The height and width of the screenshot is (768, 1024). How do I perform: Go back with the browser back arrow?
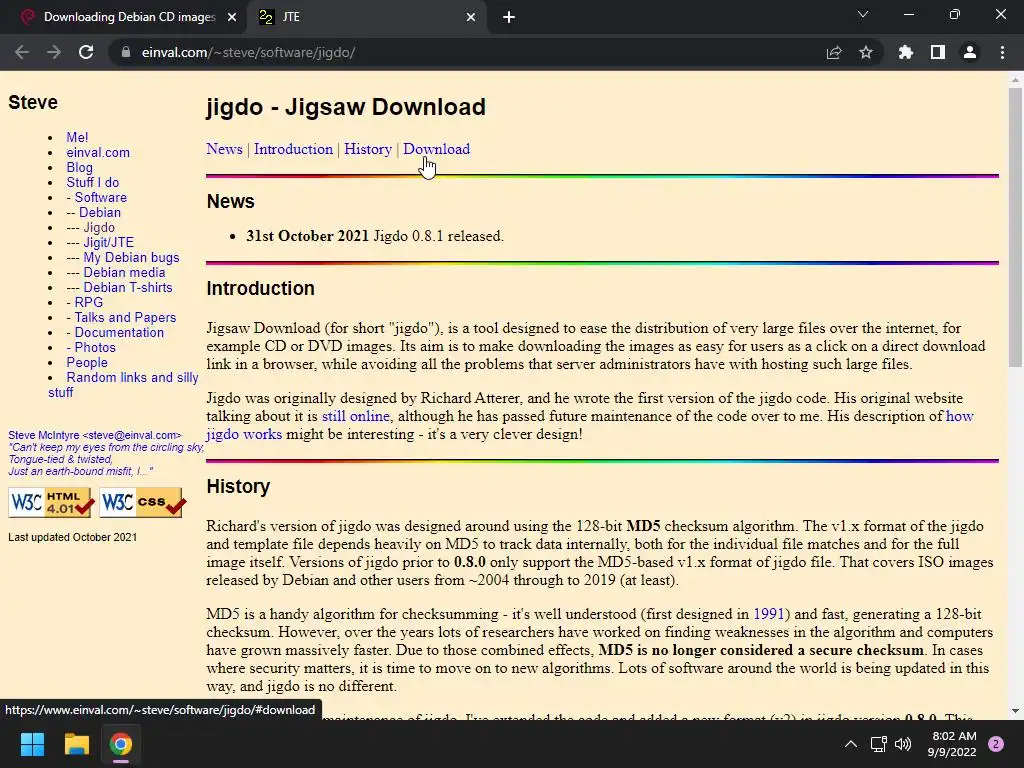coord(22,52)
